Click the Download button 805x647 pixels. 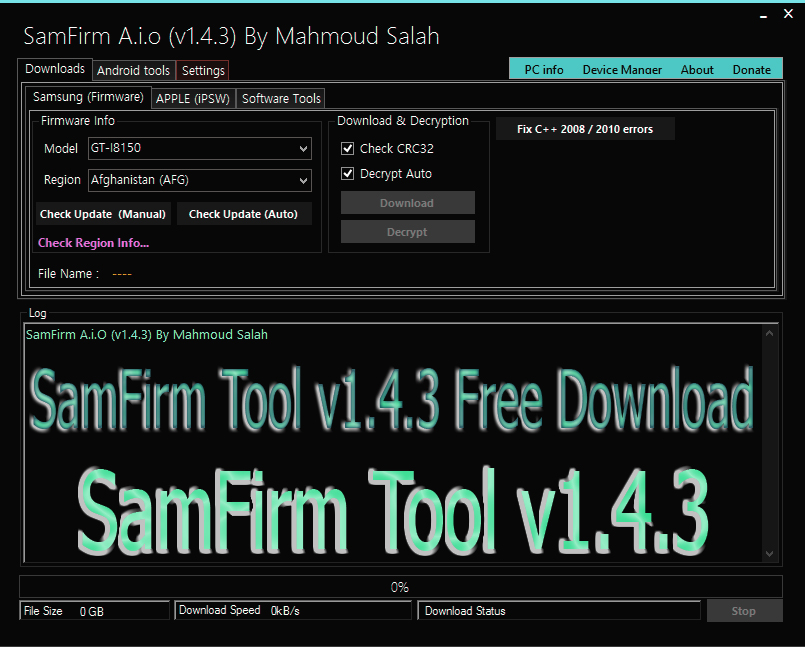click(x=407, y=203)
